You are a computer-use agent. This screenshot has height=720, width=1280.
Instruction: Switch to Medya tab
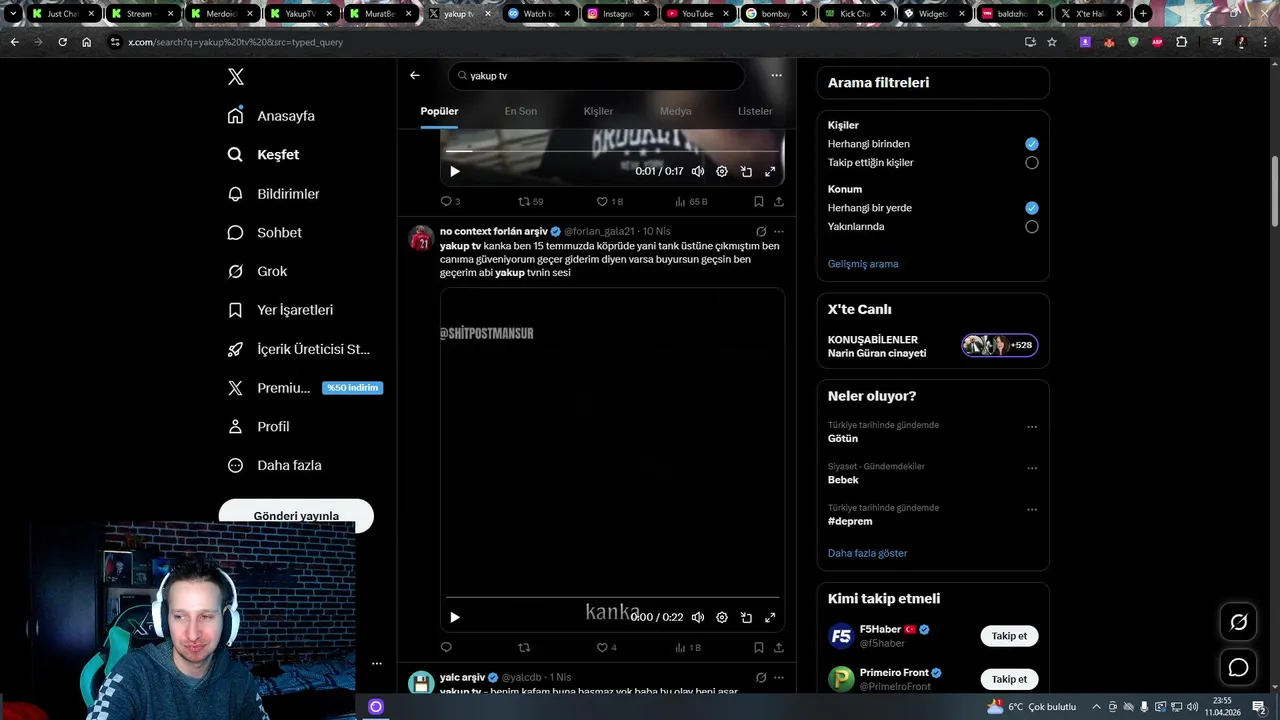[x=676, y=111]
